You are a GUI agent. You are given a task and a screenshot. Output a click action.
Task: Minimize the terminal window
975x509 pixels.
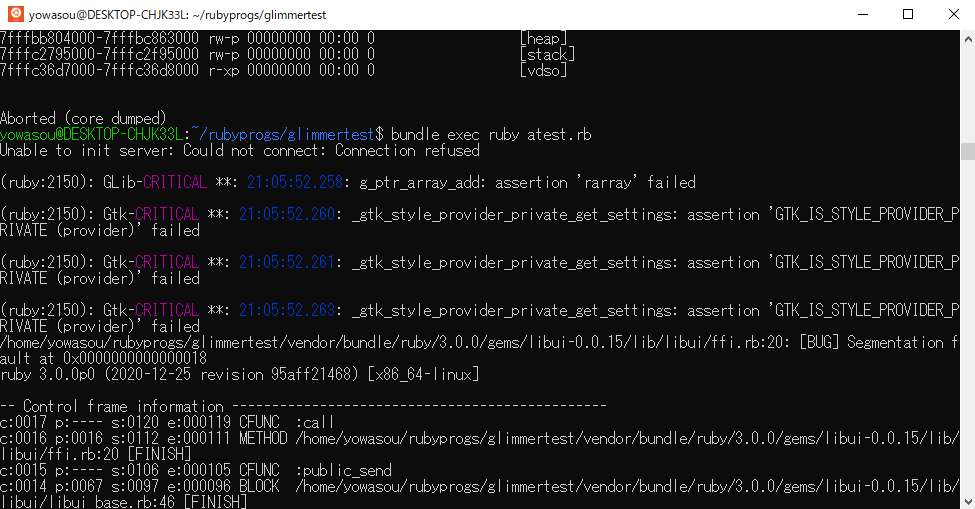tap(862, 14)
